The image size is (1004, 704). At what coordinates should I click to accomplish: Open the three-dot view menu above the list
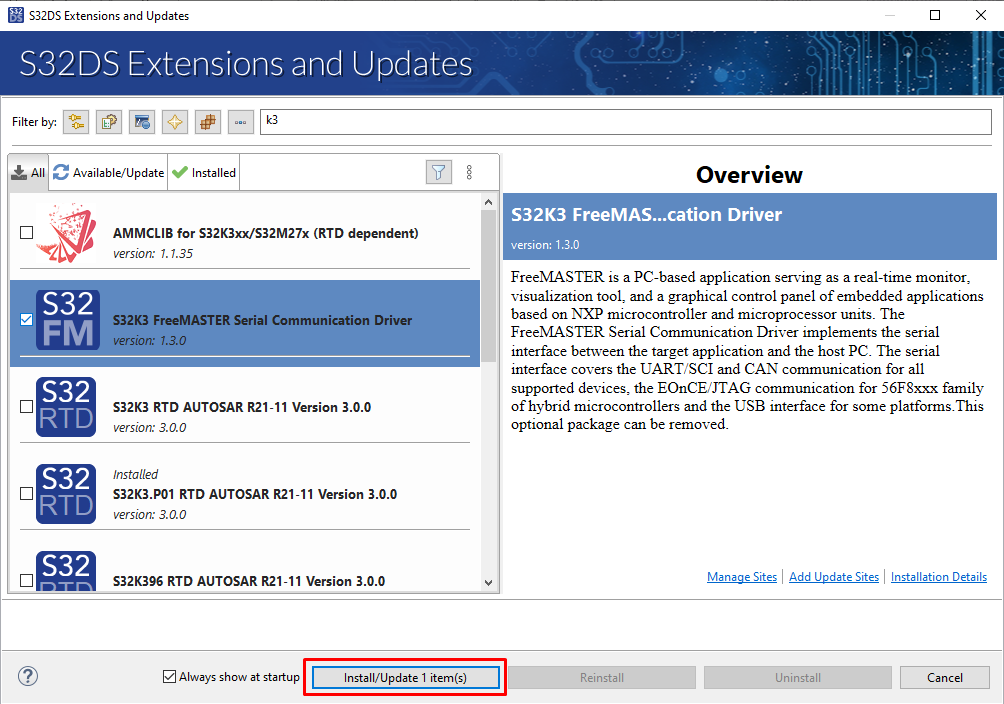click(x=469, y=172)
